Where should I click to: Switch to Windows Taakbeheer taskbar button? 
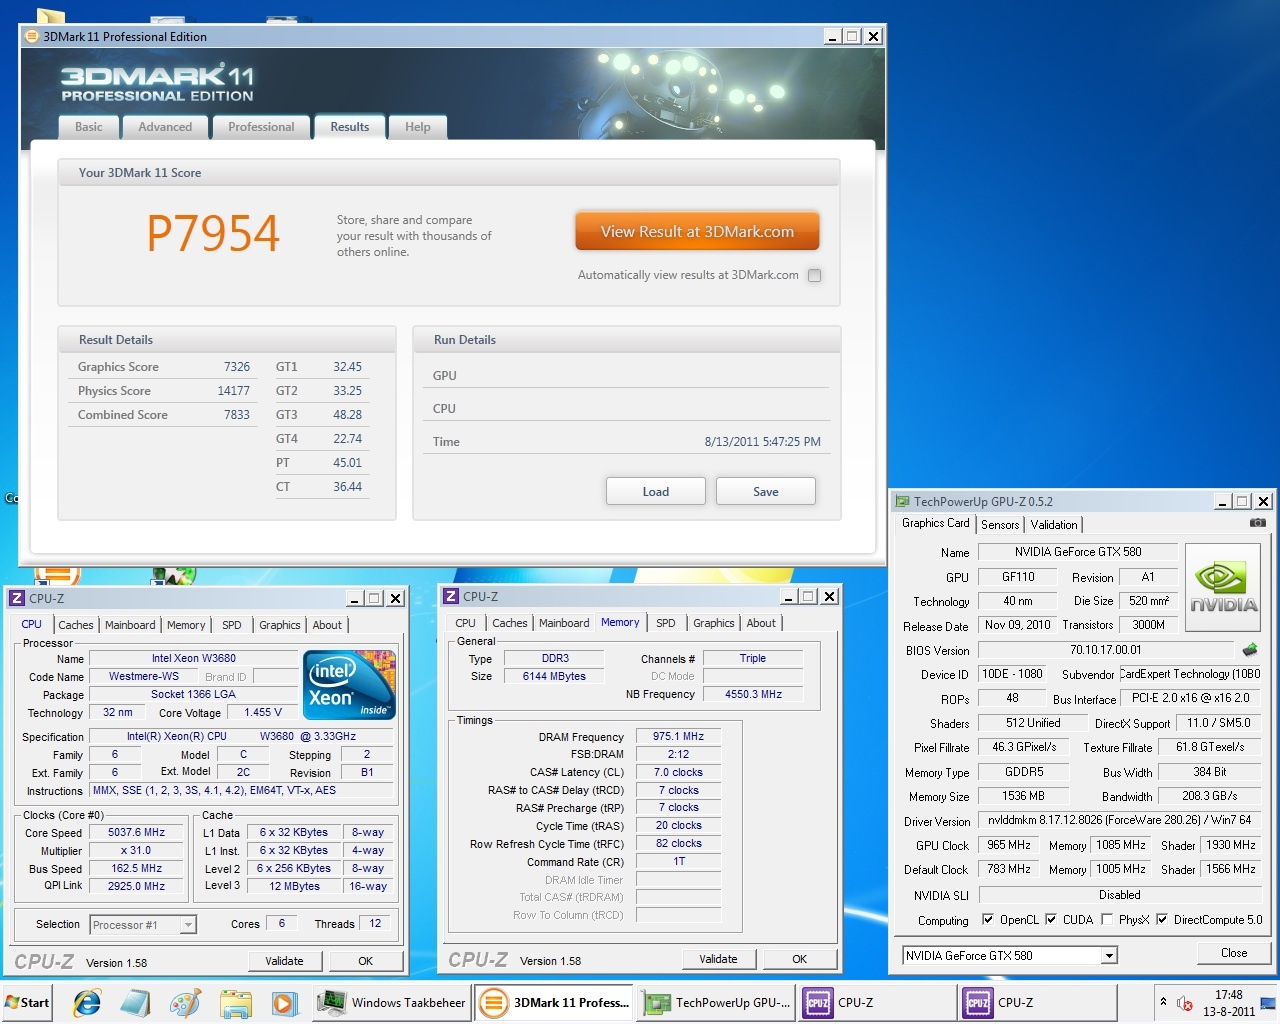click(392, 1003)
